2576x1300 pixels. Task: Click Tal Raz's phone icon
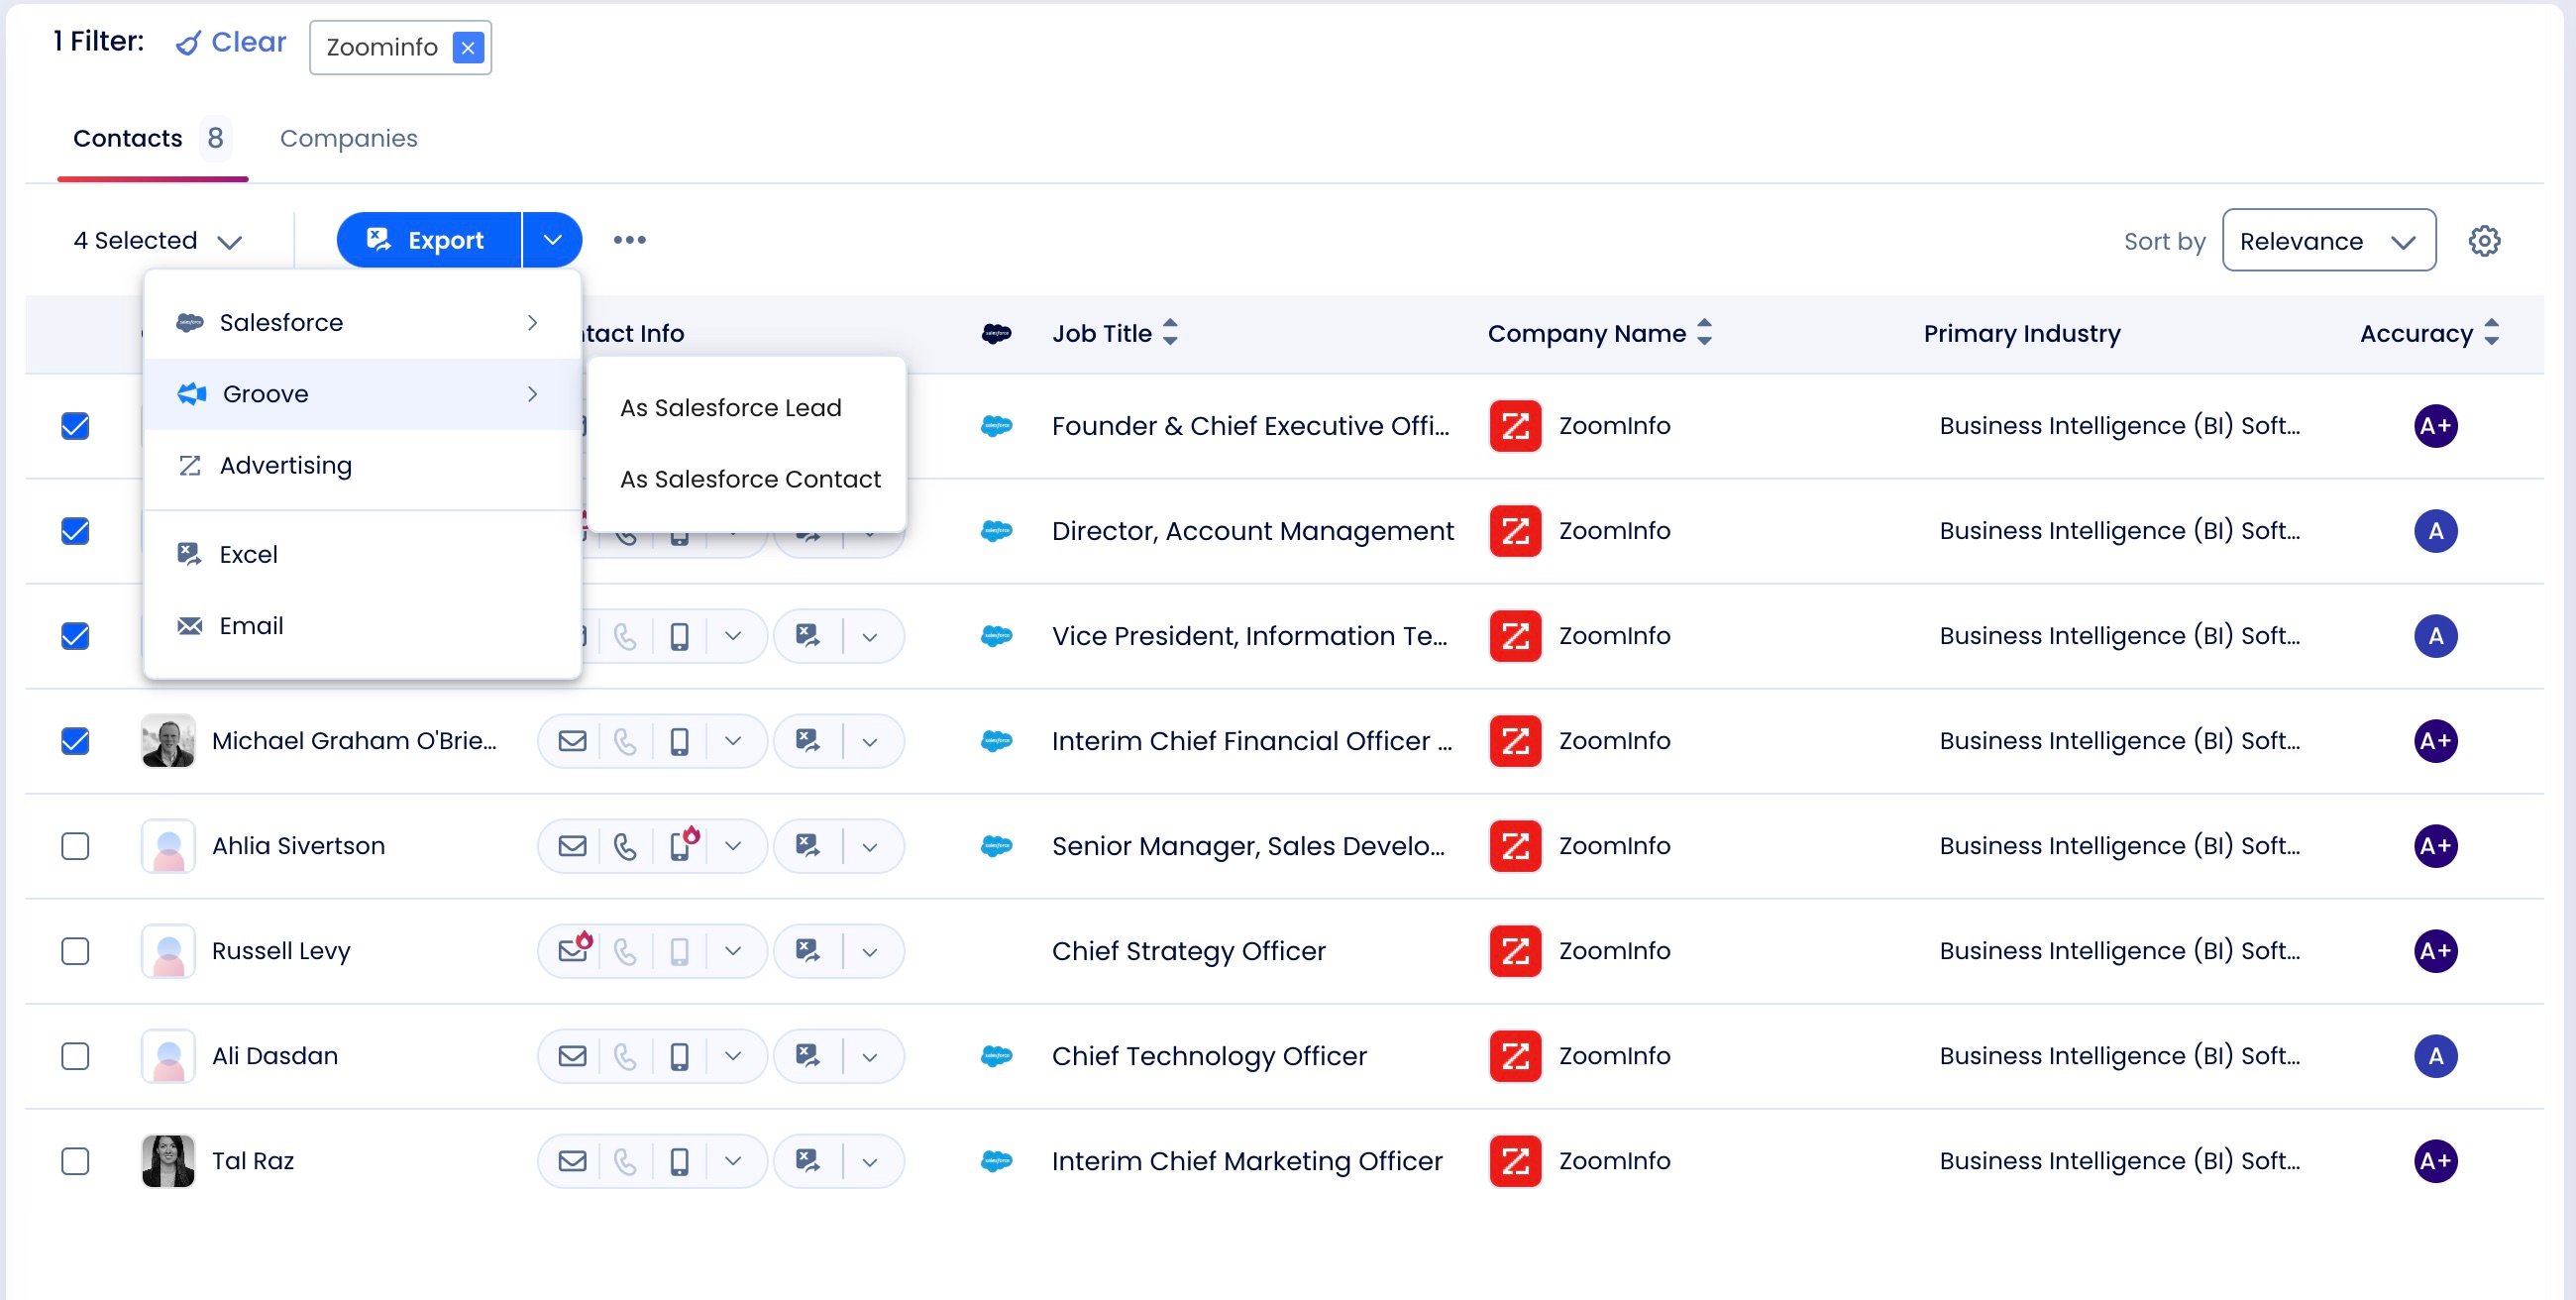(625, 1161)
